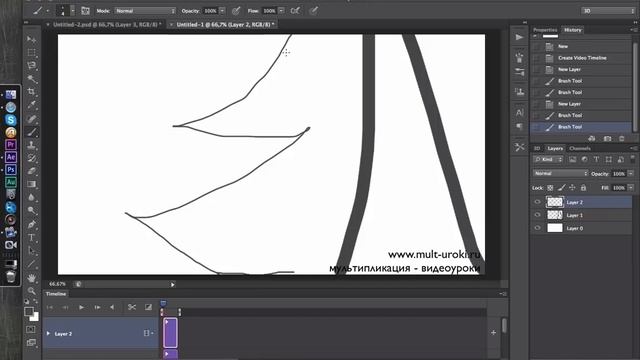Viewport: 640px width, 360px height.
Task: Switch to the 3D panel tab
Action: pyautogui.click(x=537, y=148)
